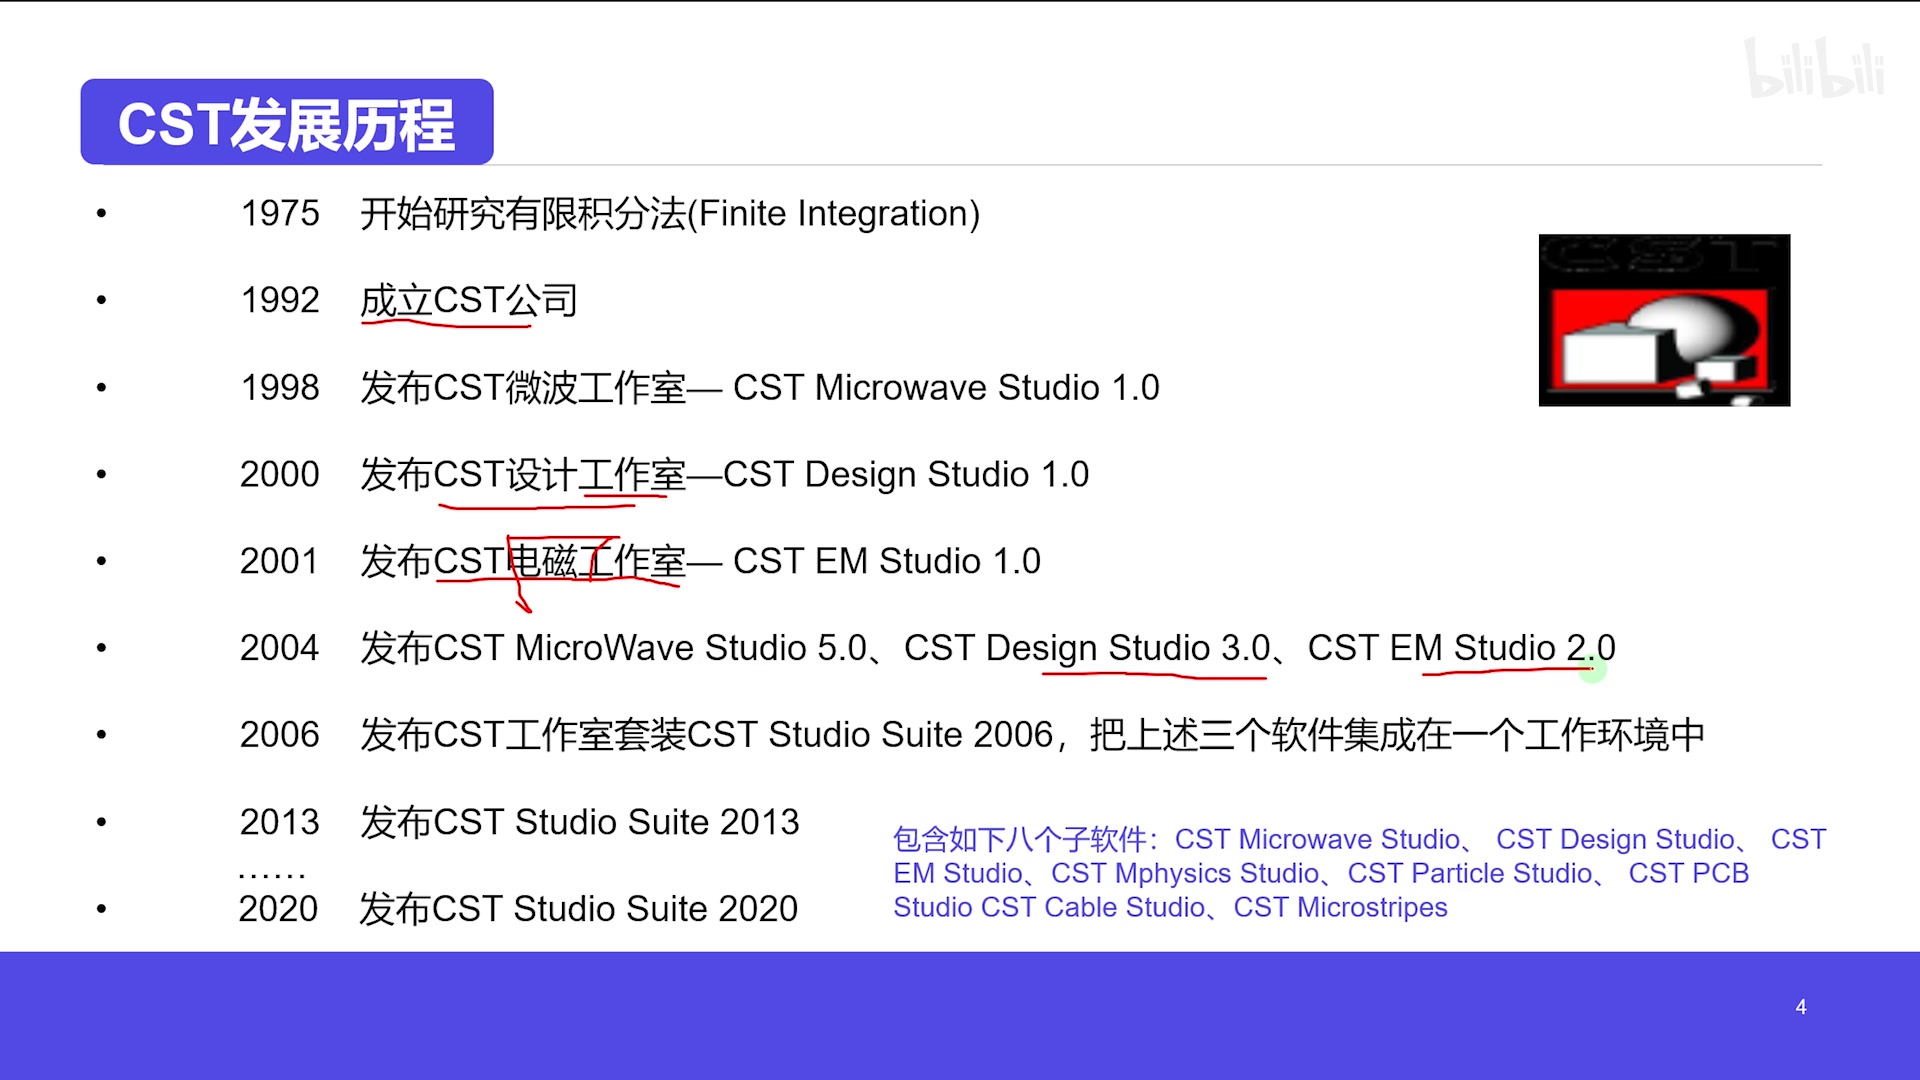Click 发布CST微波工作室 text in 1998 row
This screenshot has height=1080, width=1920.
[523, 387]
